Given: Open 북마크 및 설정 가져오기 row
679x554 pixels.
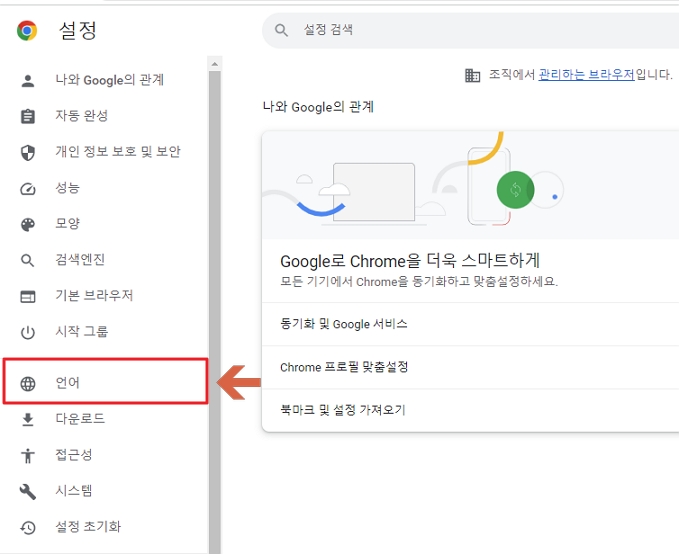Looking at the screenshot, I should click(470, 410).
